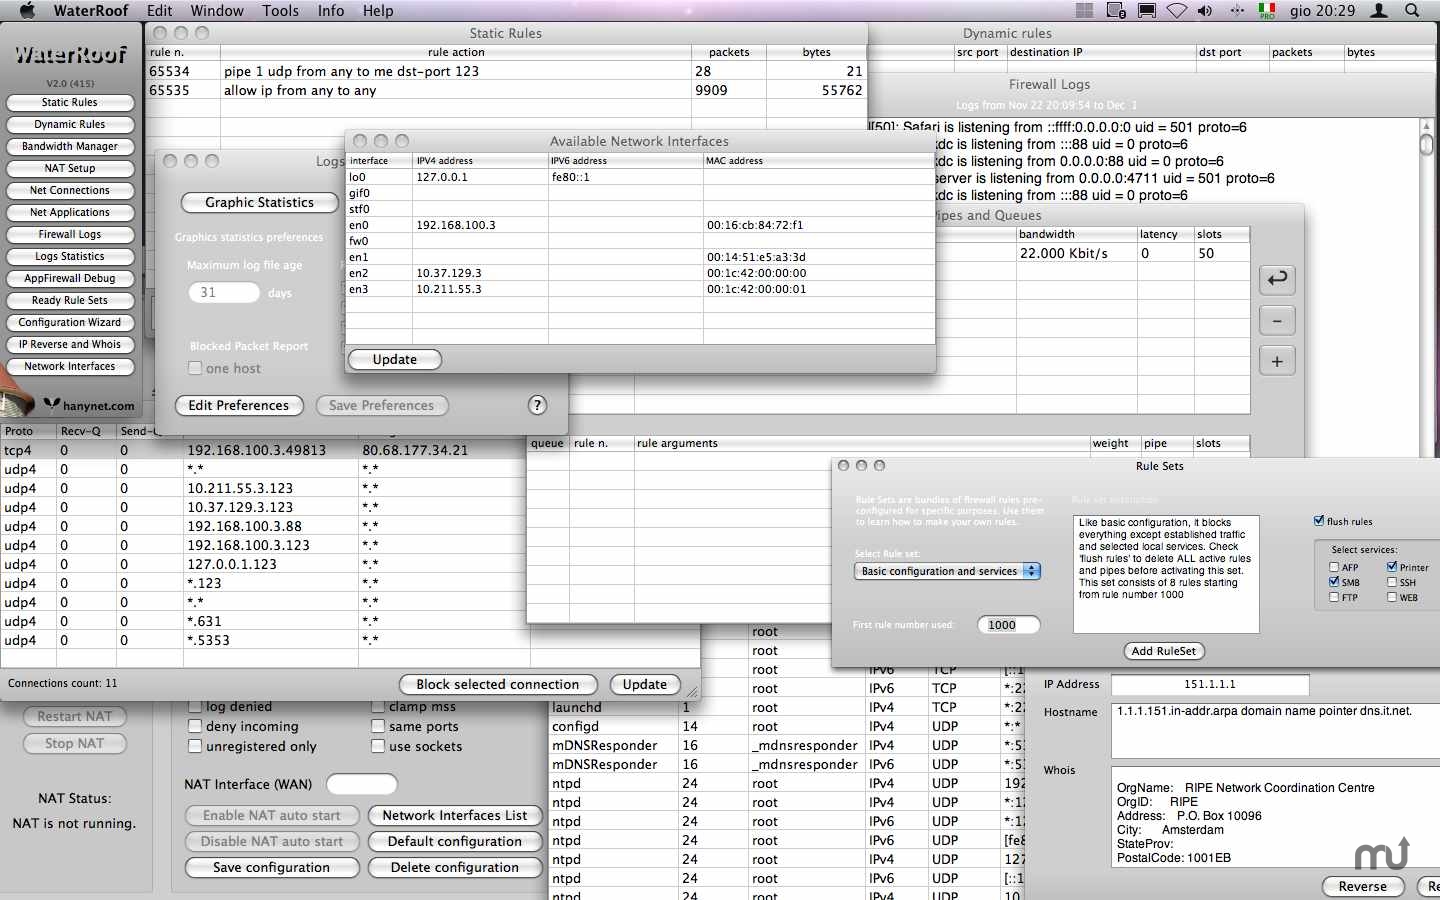Click the WaterRoof logo in sidebar
Image resolution: width=1440 pixels, height=900 pixels.
click(x=70, y=55)
